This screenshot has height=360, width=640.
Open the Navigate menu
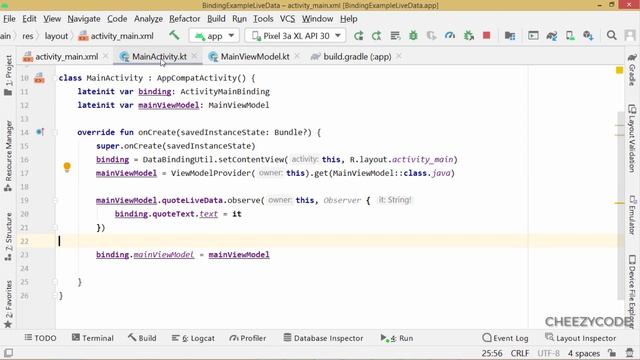tap(84, 19)
